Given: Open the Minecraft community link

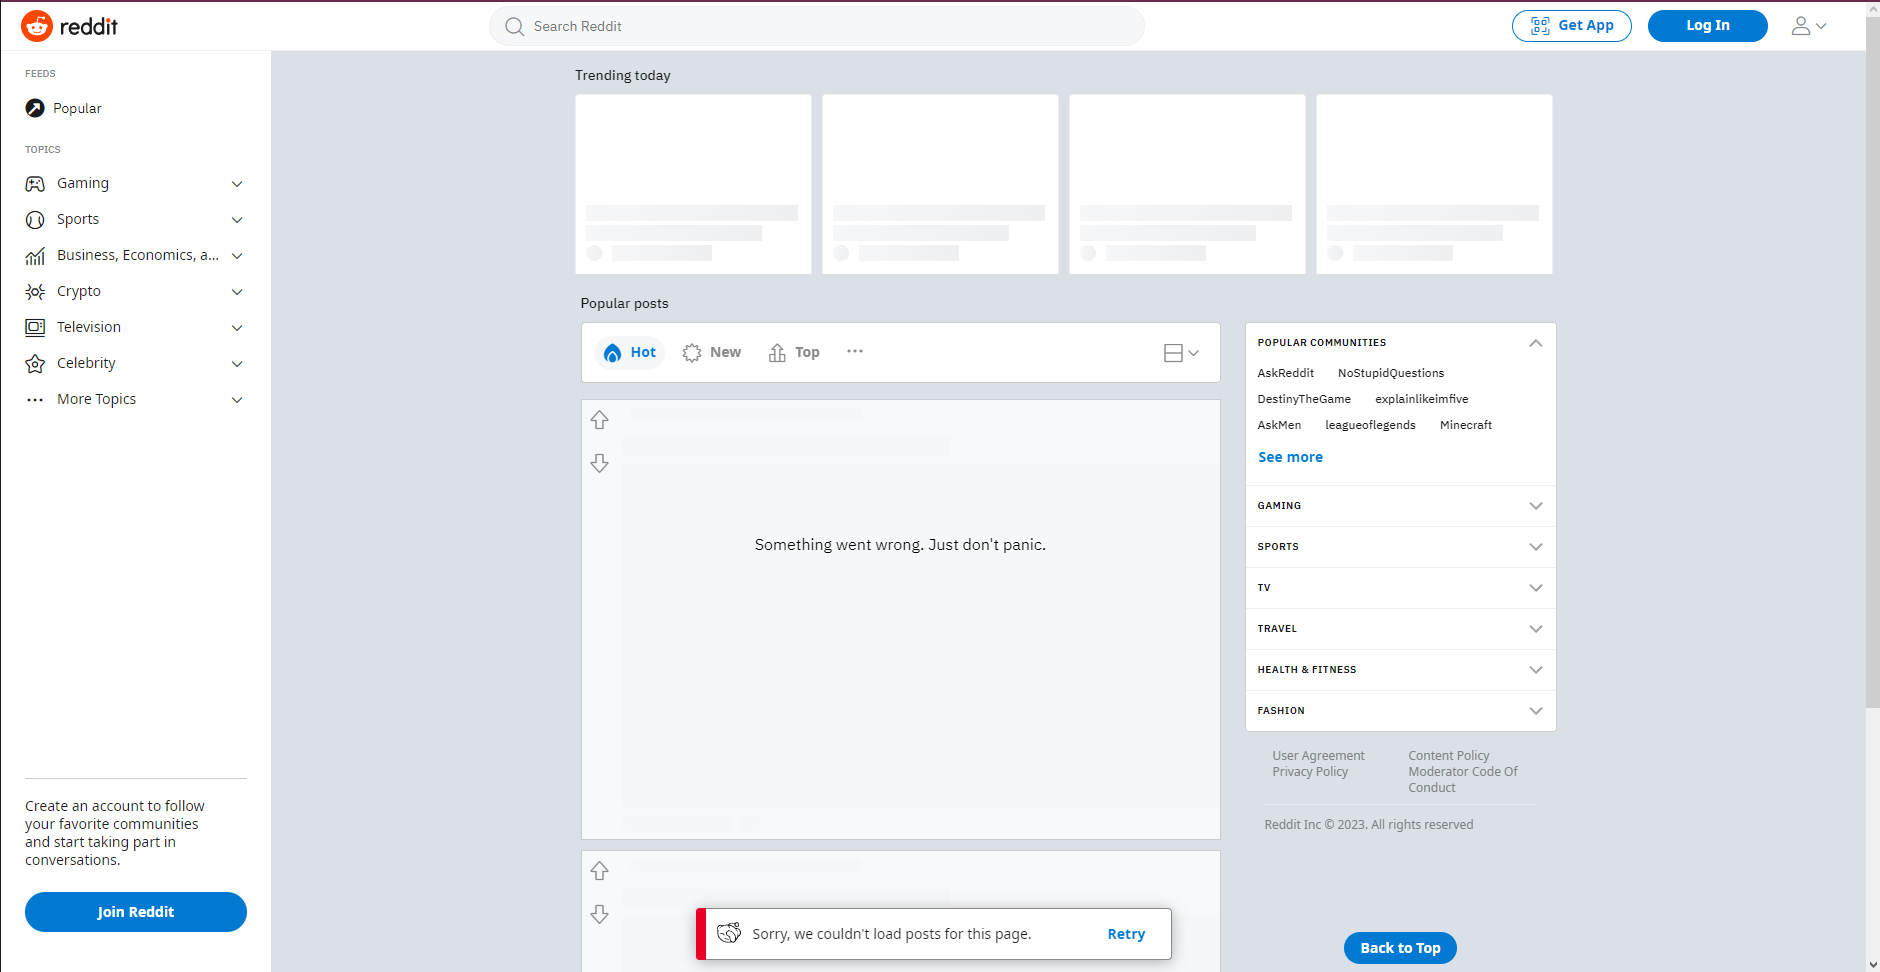Looking at the screenshot, I should (1466, 425).
